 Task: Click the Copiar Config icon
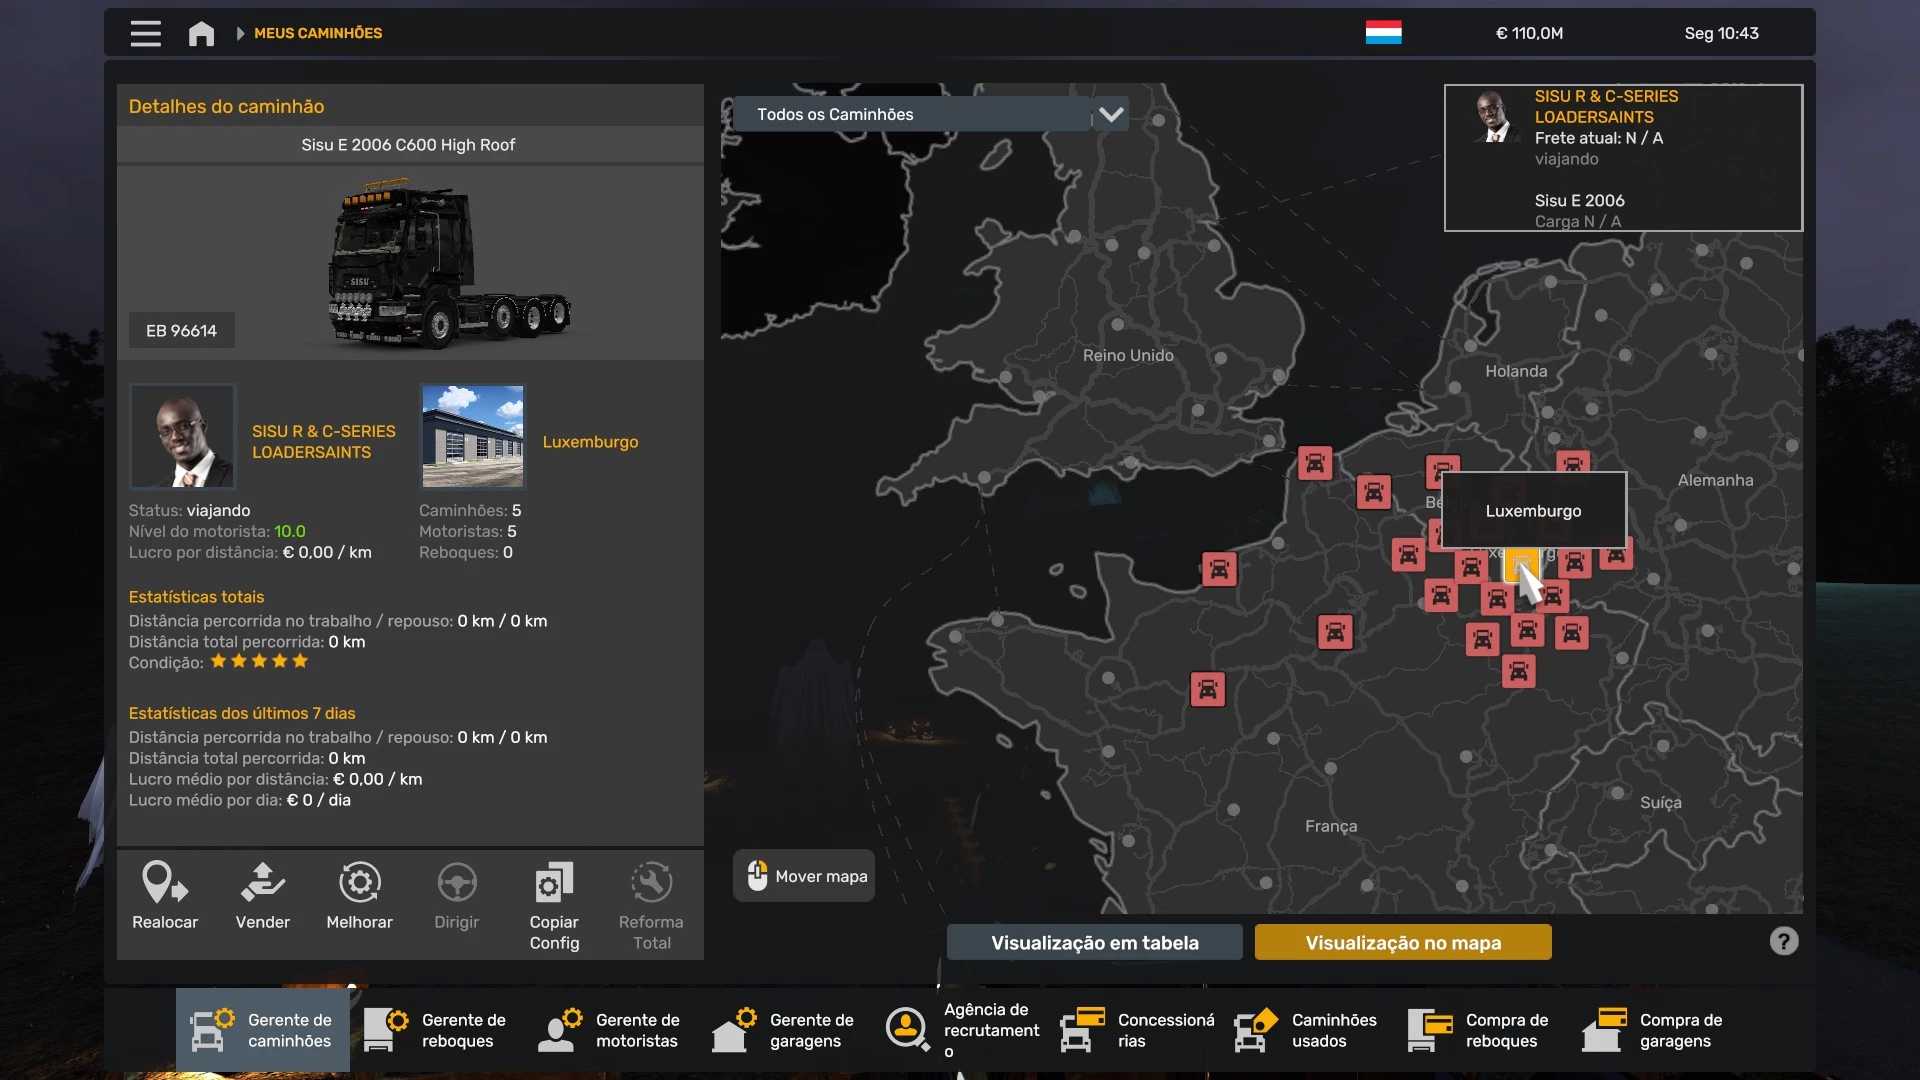click(x=554, y=883)
